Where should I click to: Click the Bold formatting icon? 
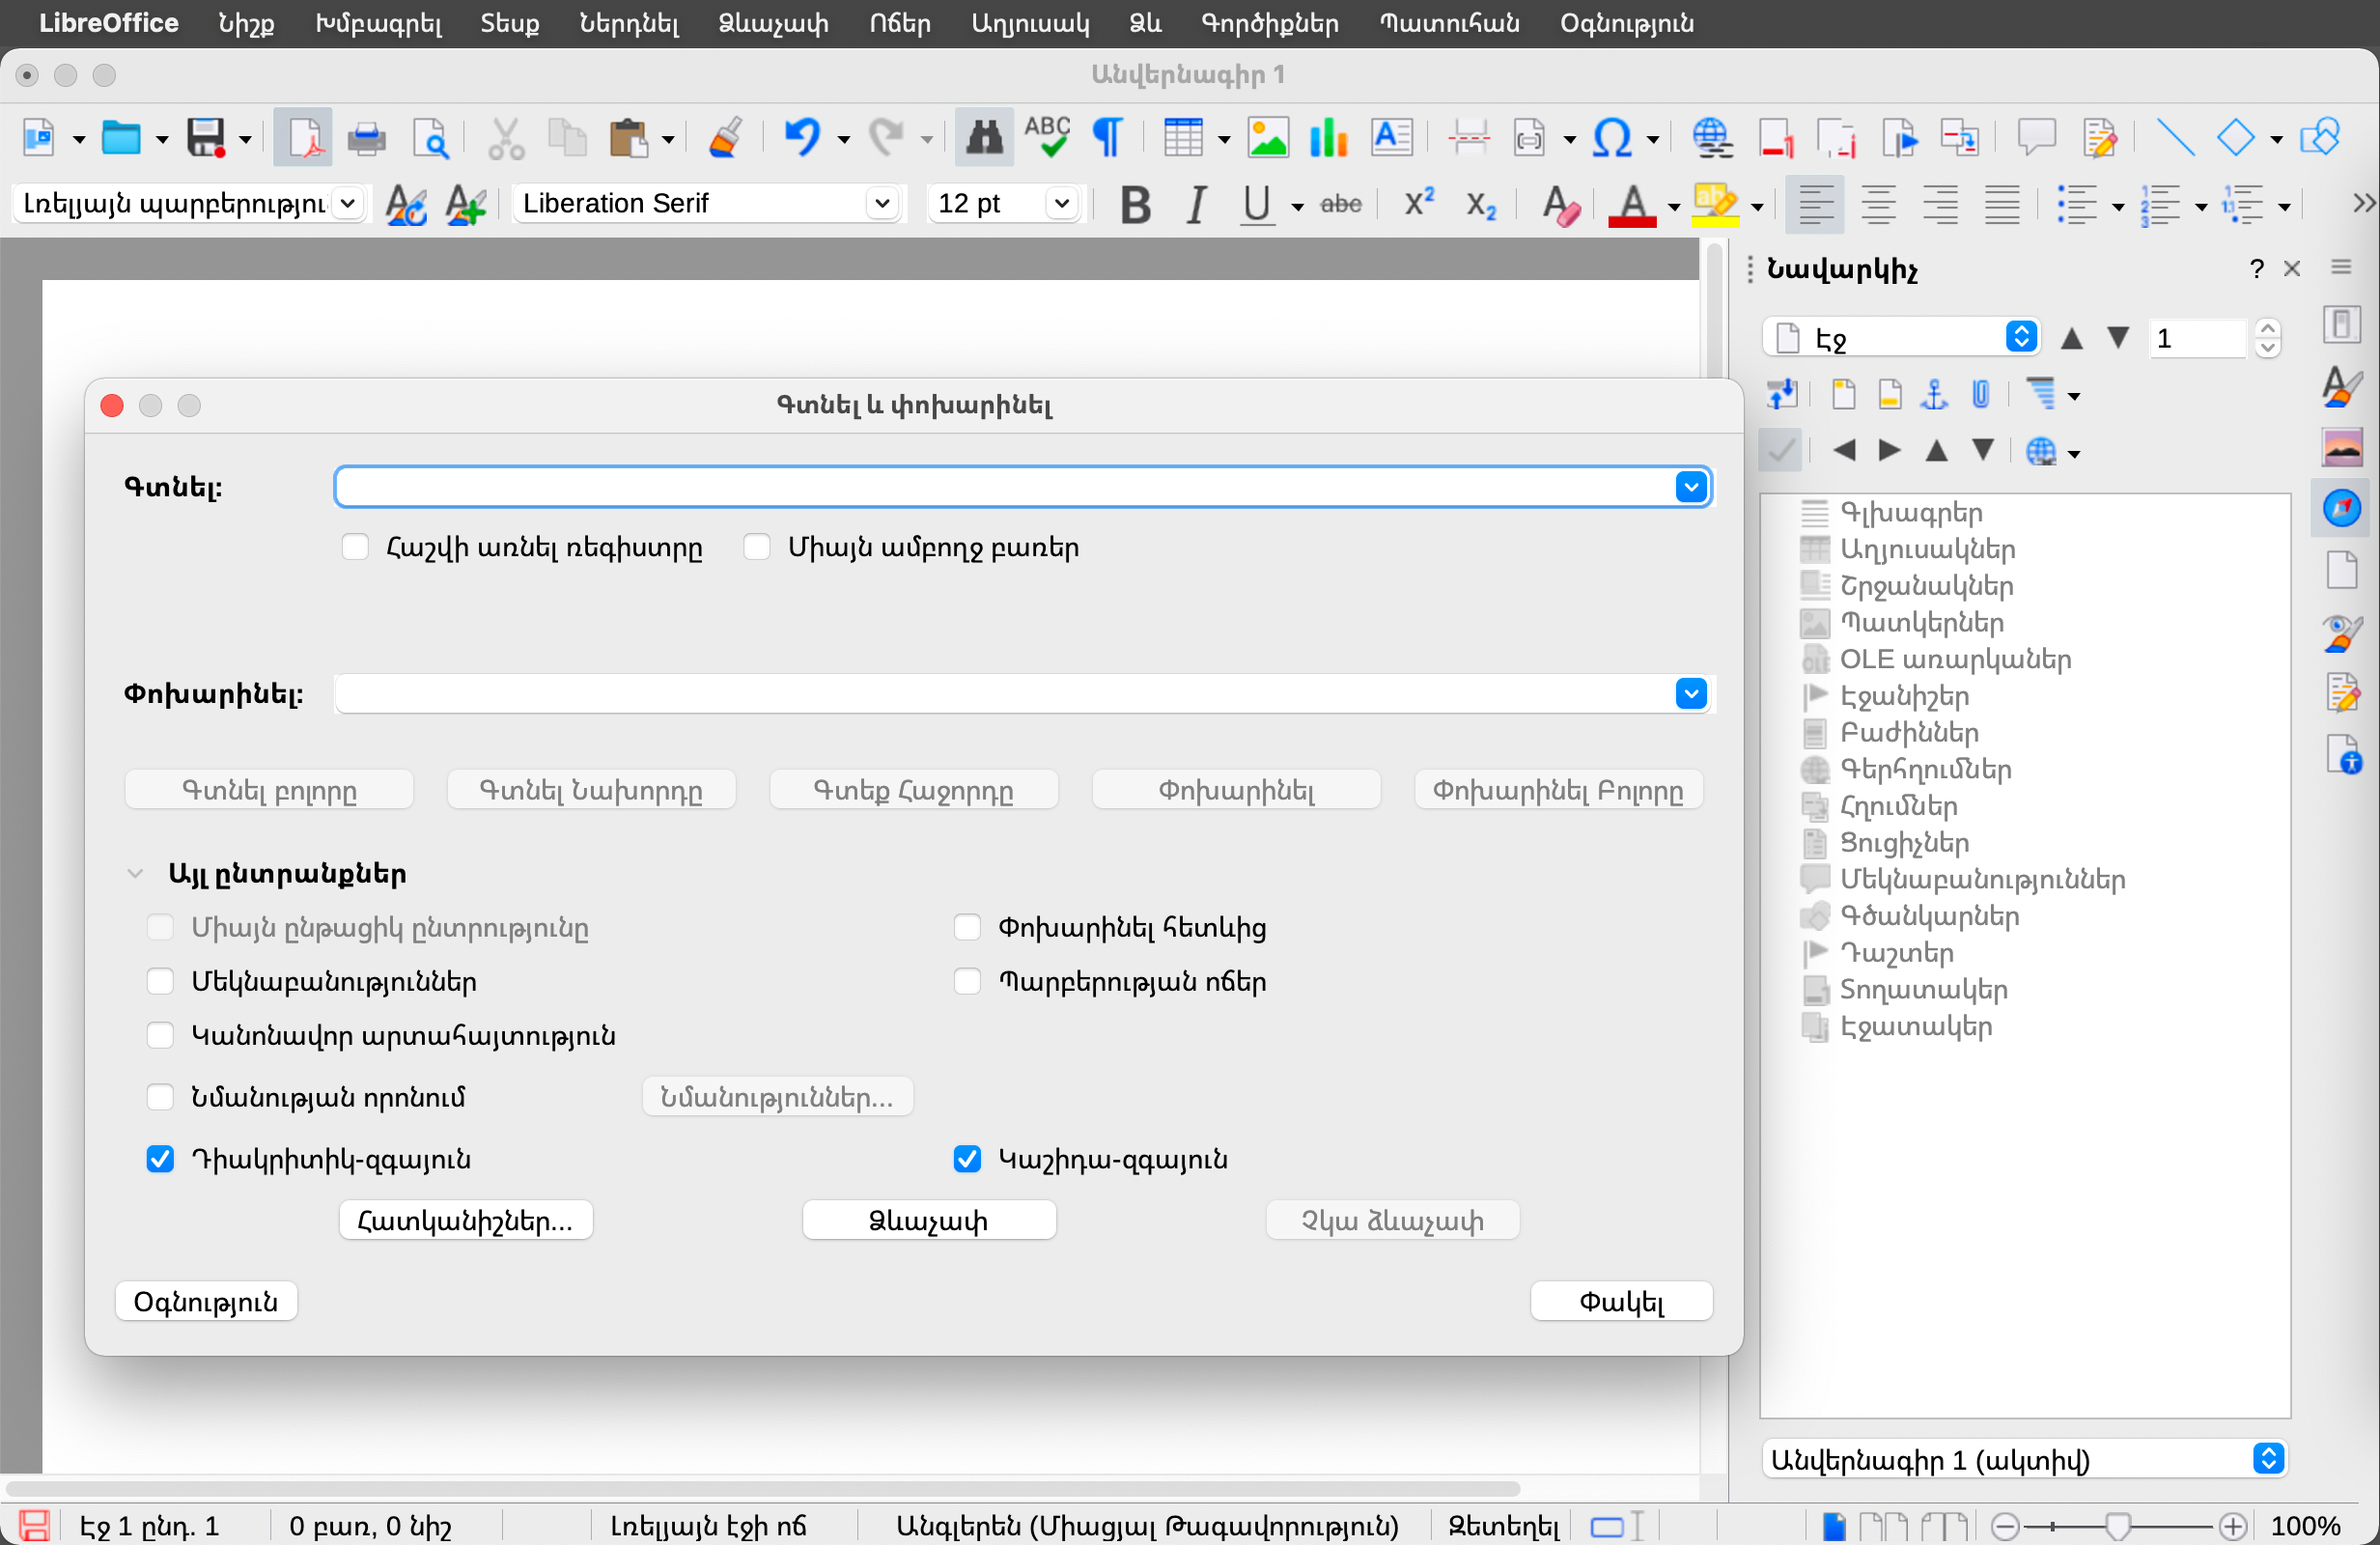click(x=1135, y=204)
